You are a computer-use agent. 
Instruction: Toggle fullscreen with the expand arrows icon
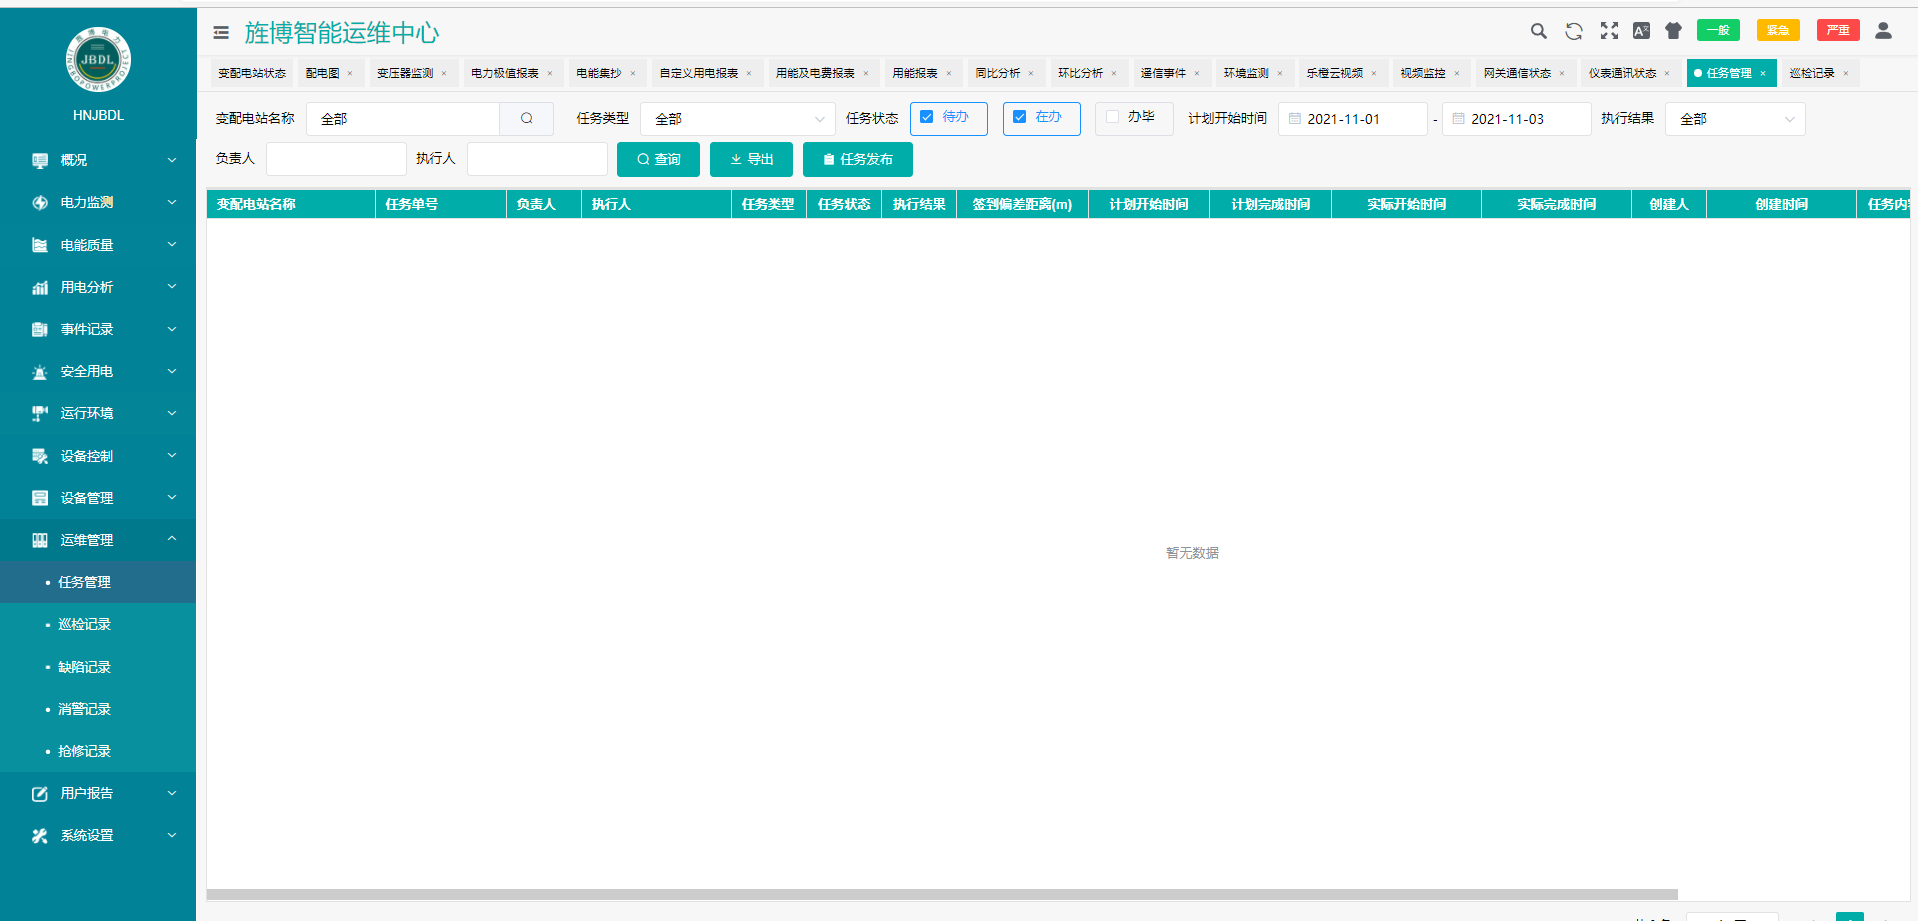1609,31
